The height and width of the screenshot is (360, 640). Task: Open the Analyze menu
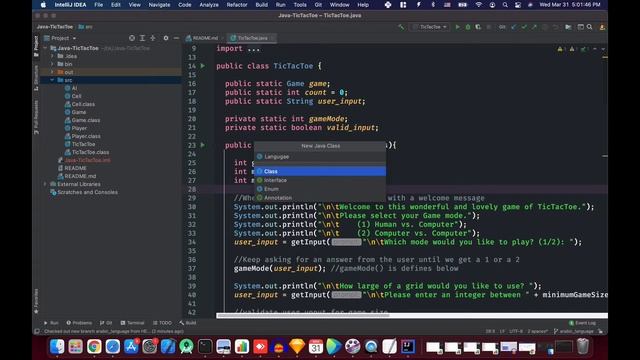coord(209,5)
